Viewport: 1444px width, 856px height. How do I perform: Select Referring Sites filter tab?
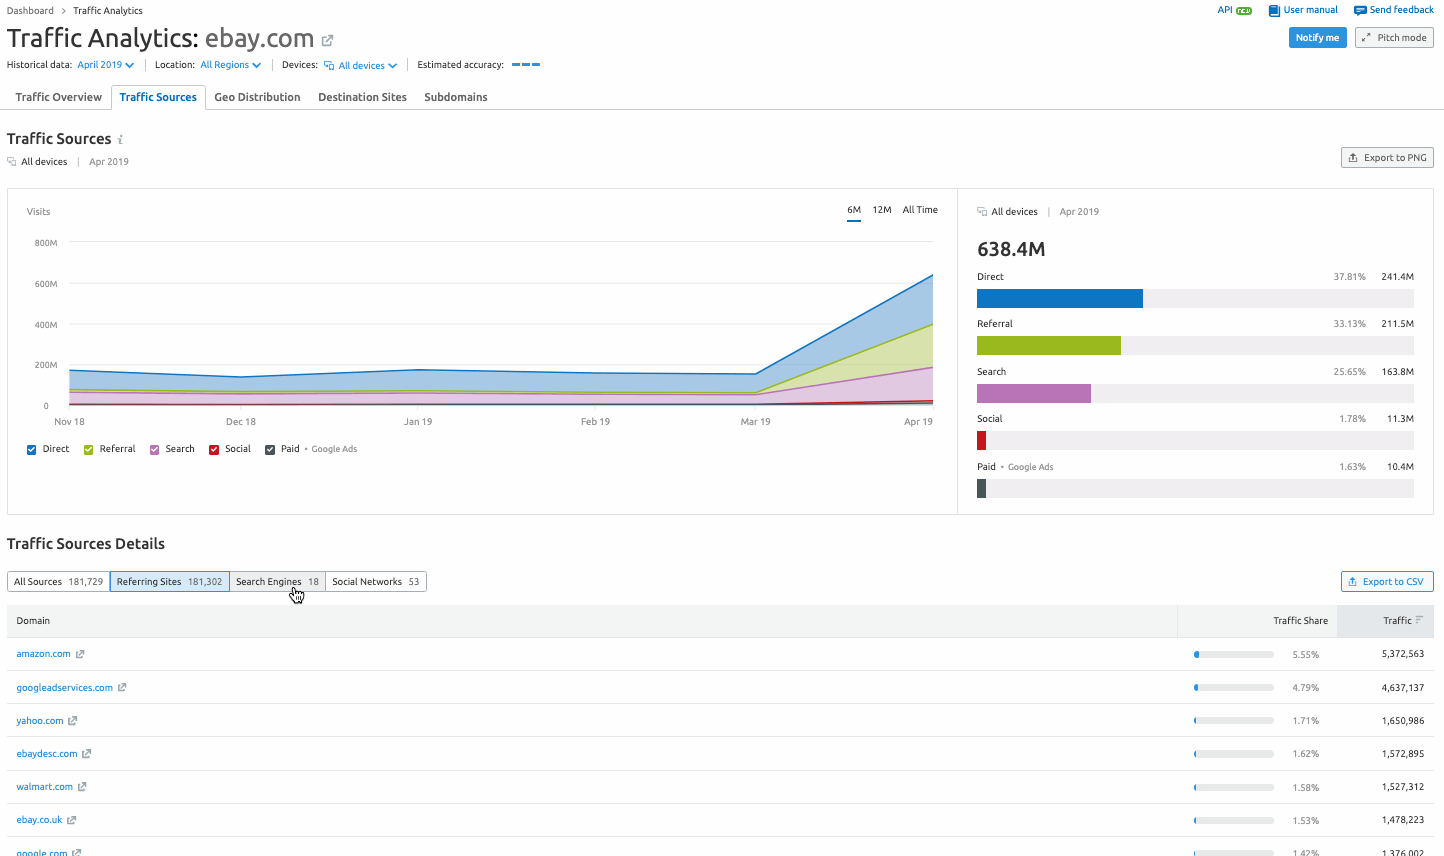pyautogui.click(x=169, y=582)
